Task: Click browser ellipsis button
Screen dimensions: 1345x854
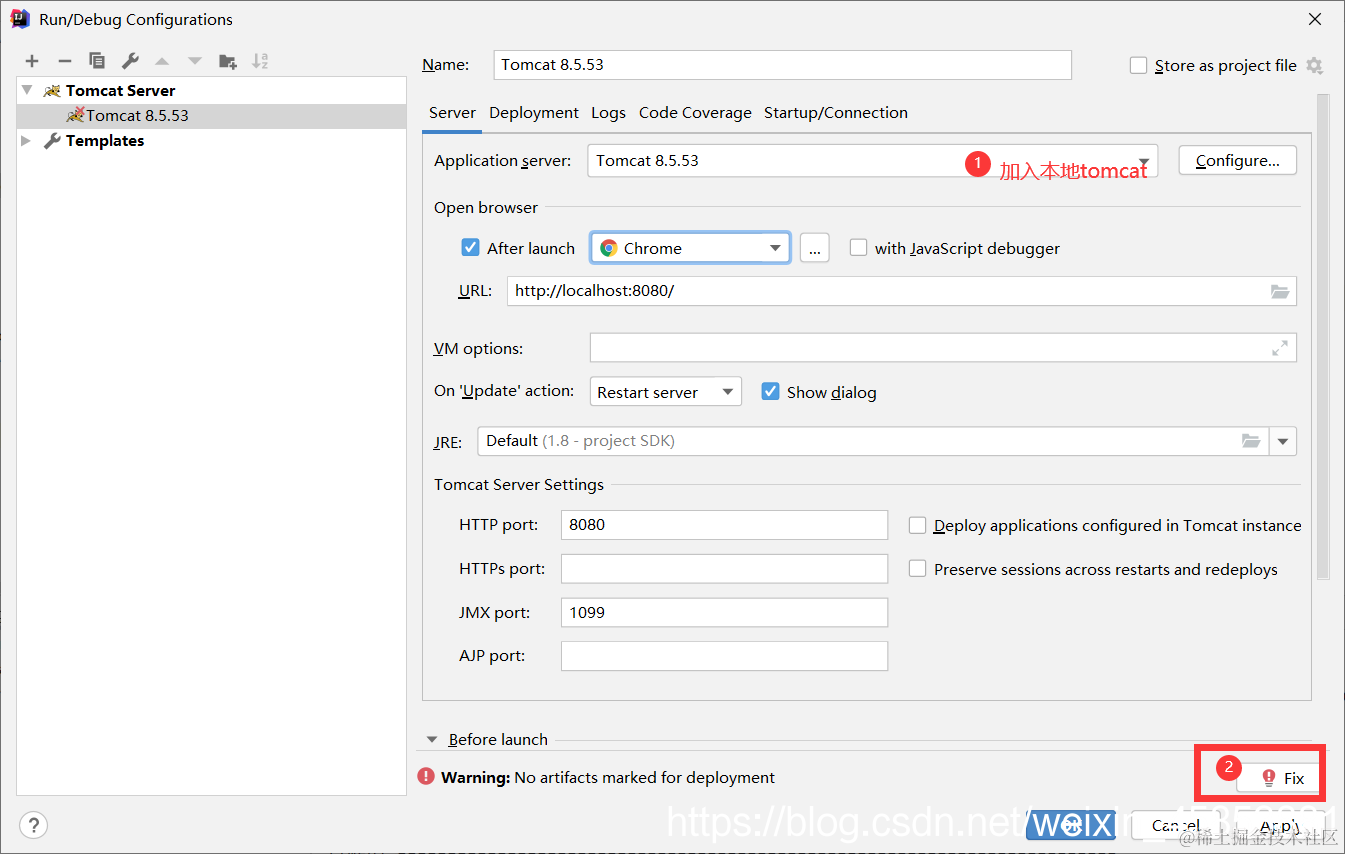Action: [814, 248]
